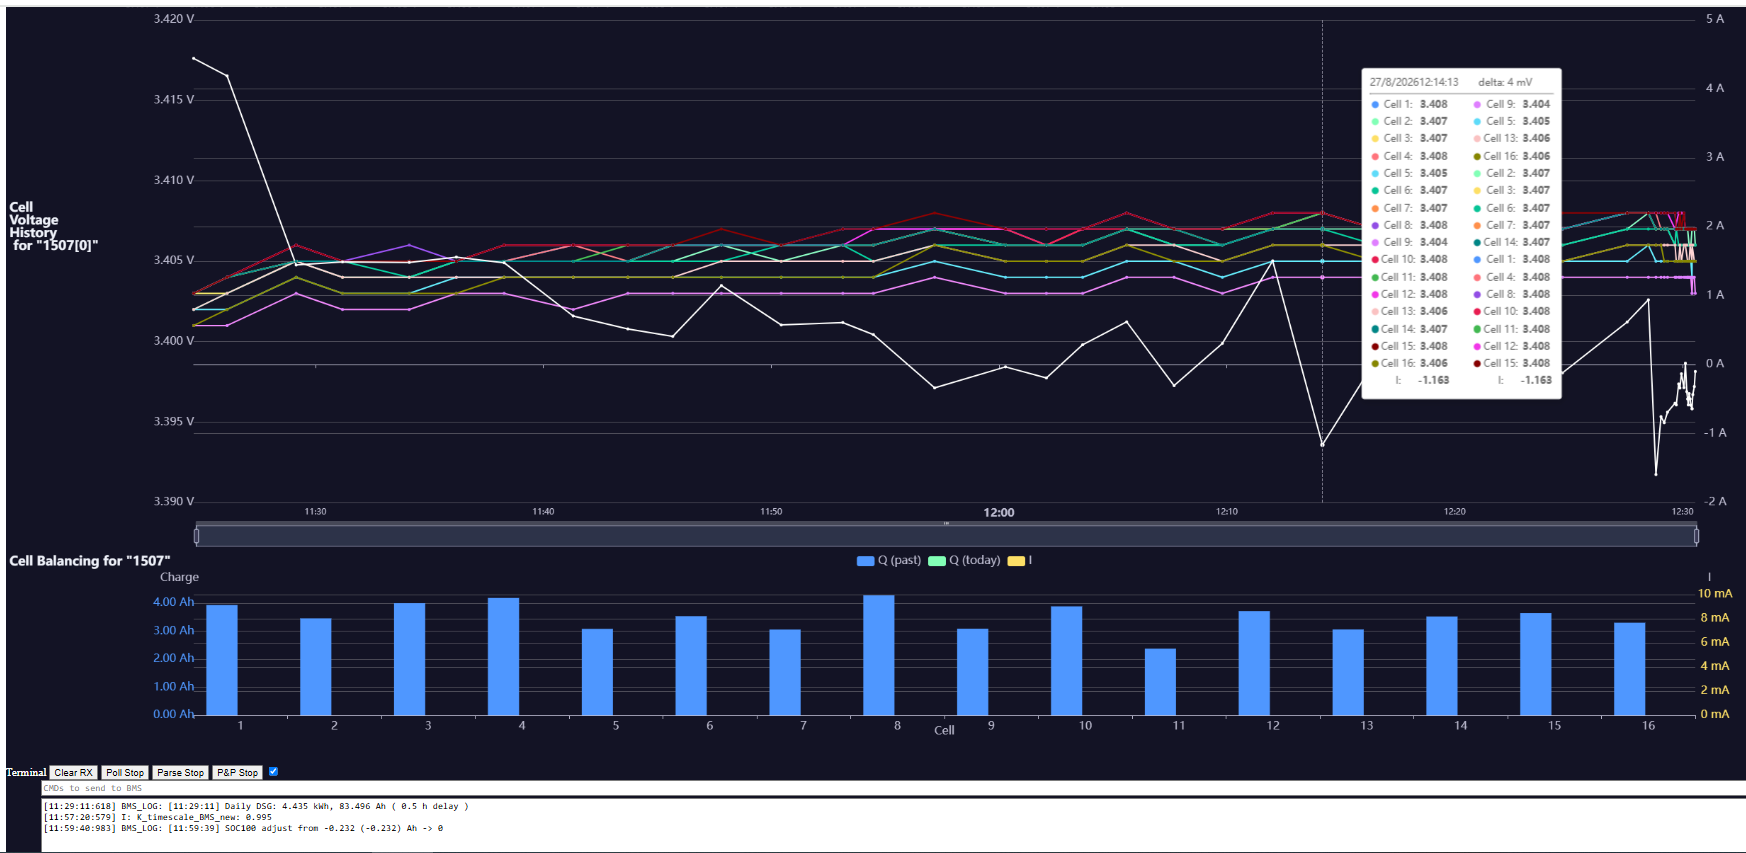Toggle the yellow I legend series
This screenshot has width=1746, height=853.
point(1020,560)
